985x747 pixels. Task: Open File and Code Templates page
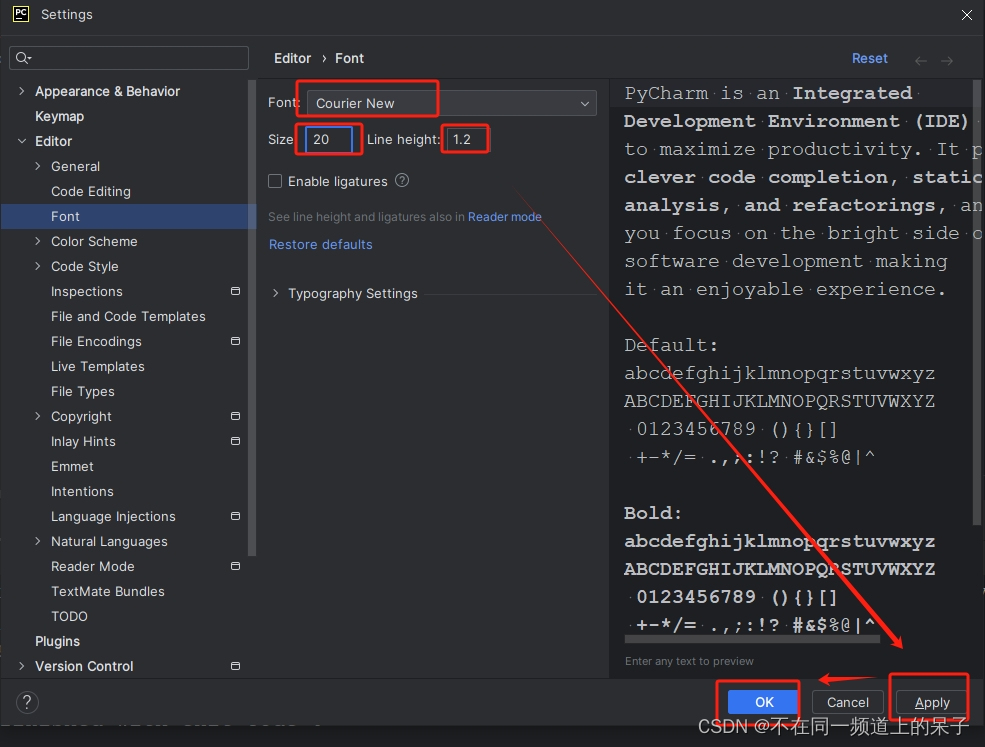pyautogui.click(x=128, y=317)
